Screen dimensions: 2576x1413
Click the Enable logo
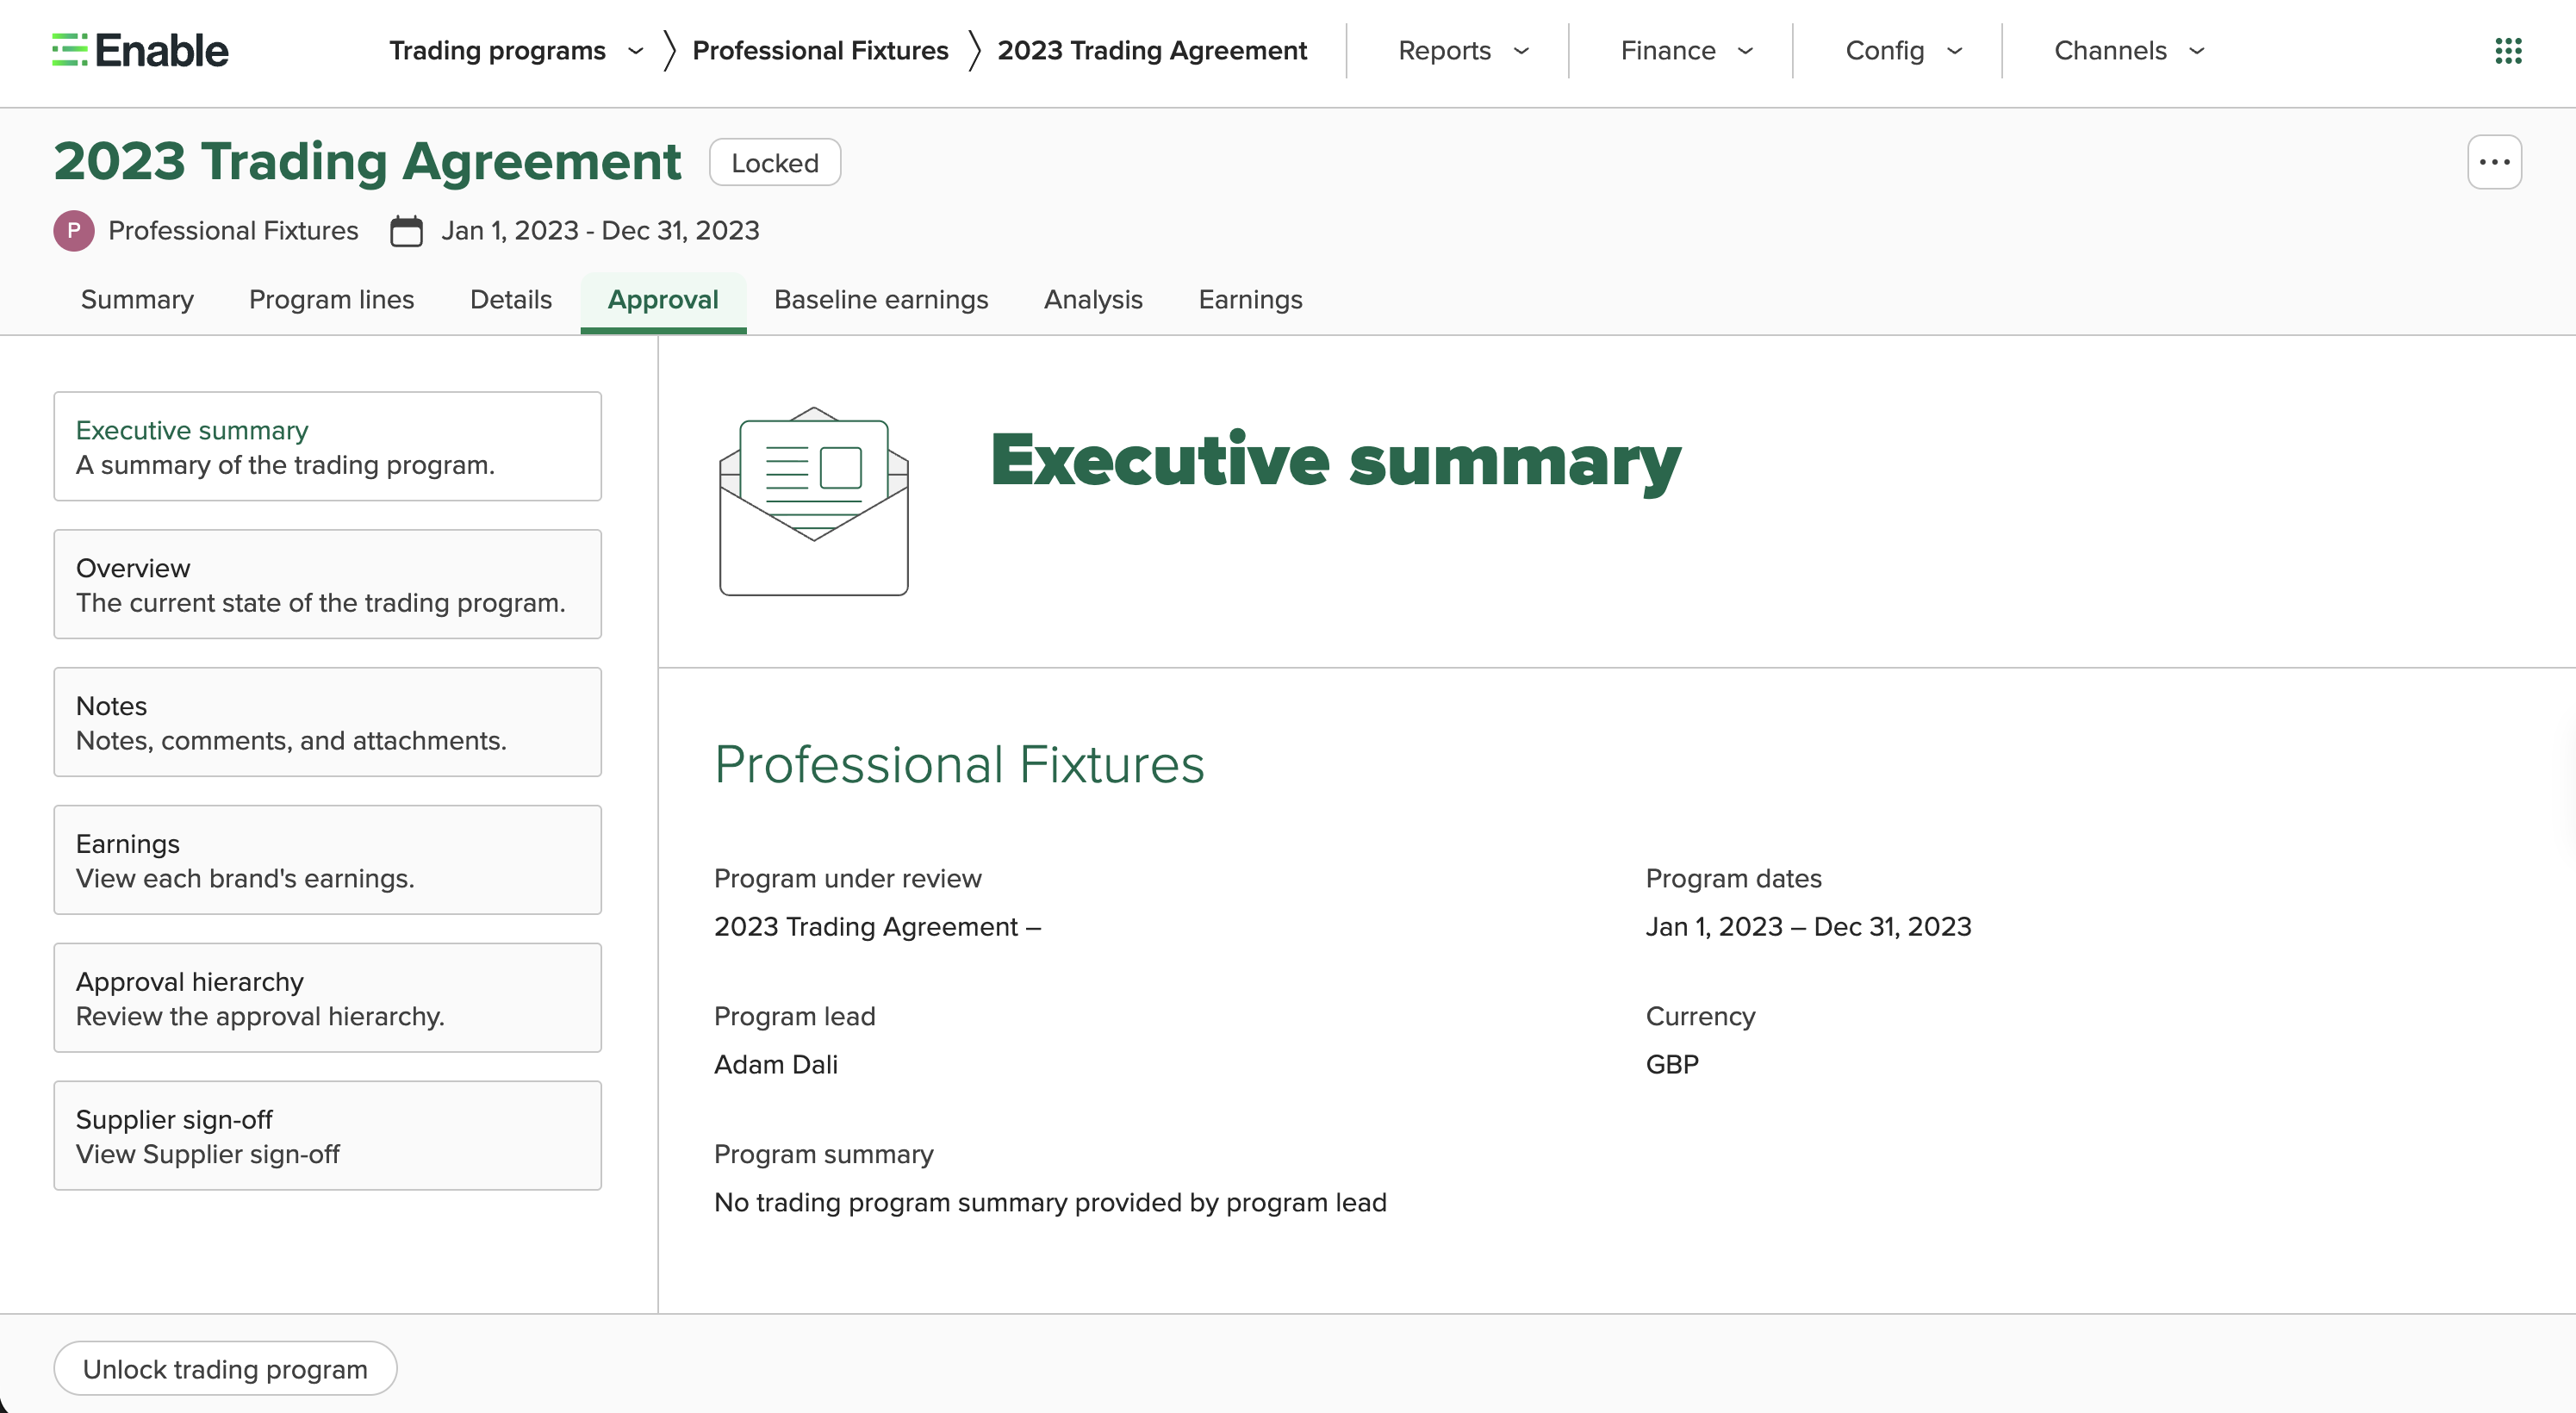(140, 50)
